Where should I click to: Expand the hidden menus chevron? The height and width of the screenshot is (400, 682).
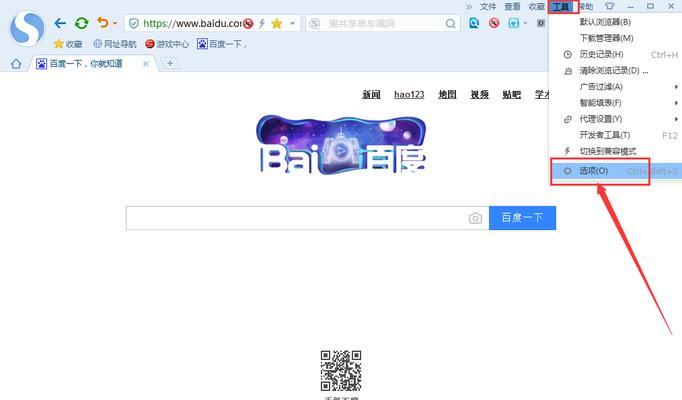coord(469,7)
